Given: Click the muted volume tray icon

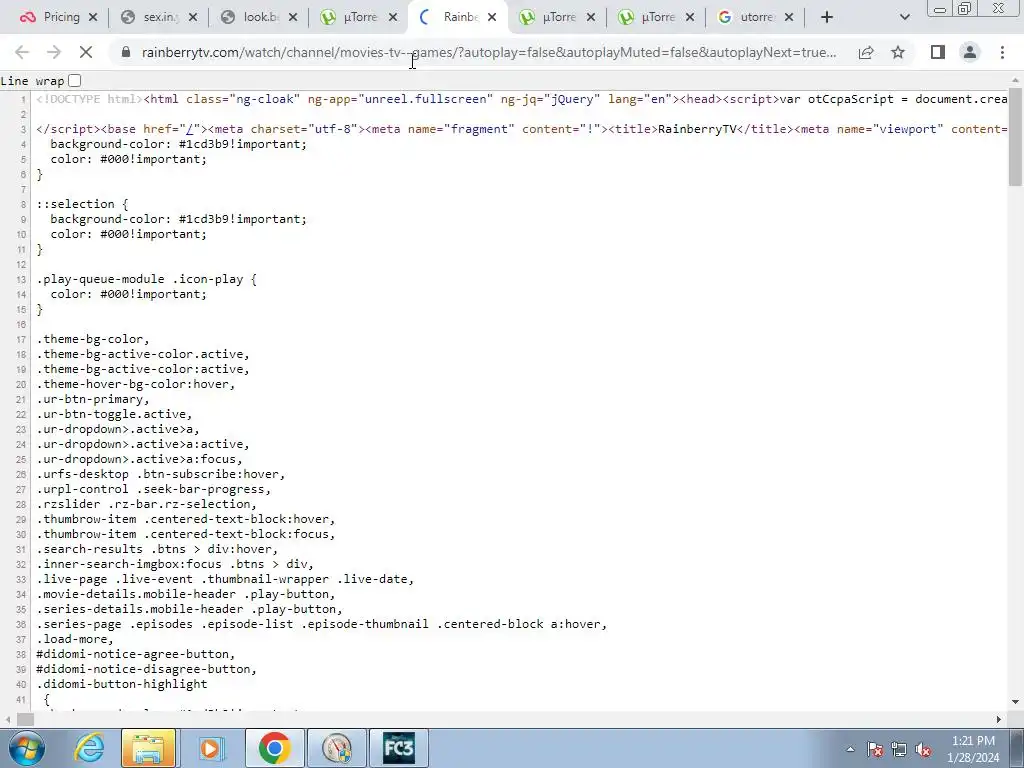Looking at the screenshot, I should [x=923, y=749].
